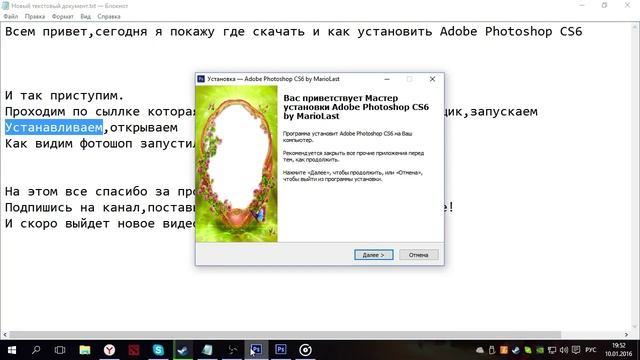Viewport: 640px width, 360px height.
Task: Open the Windows Start menu
Action: [12, 350]
